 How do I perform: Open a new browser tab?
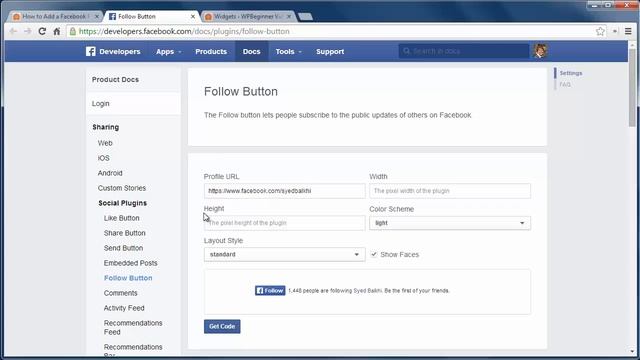[305, 16]
